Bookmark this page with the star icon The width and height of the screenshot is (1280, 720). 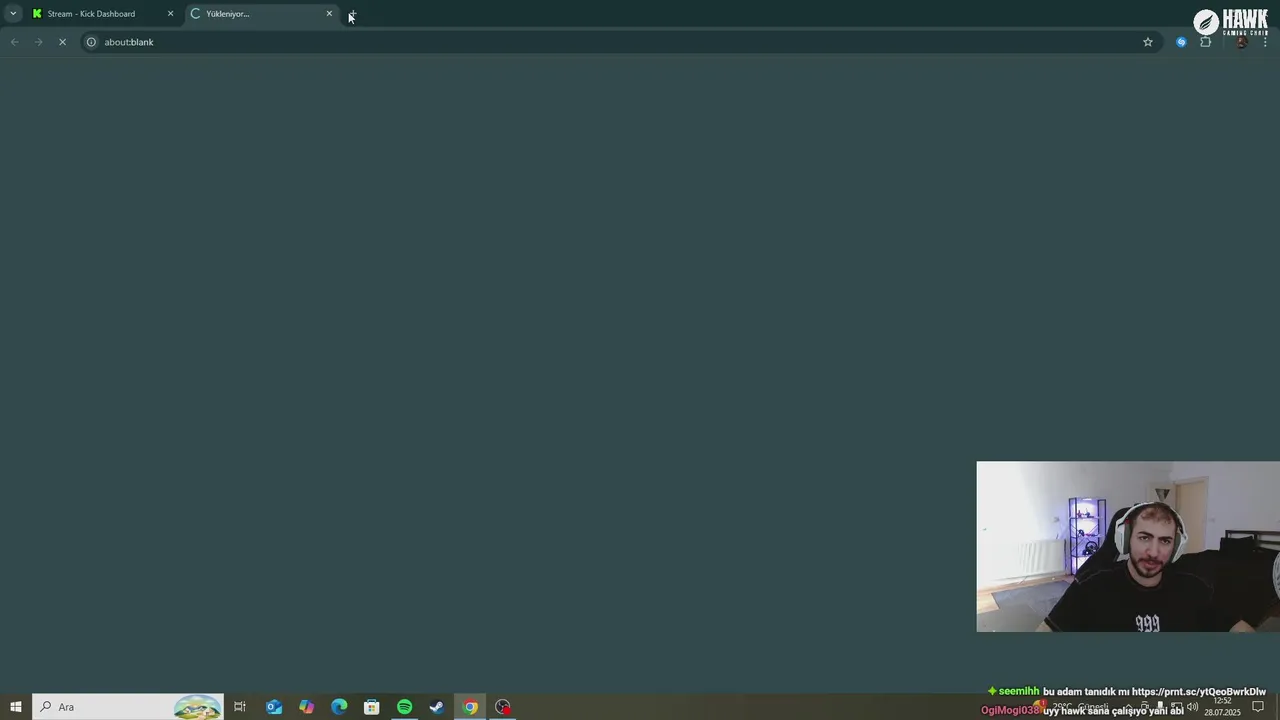[x=1148, y=42]
